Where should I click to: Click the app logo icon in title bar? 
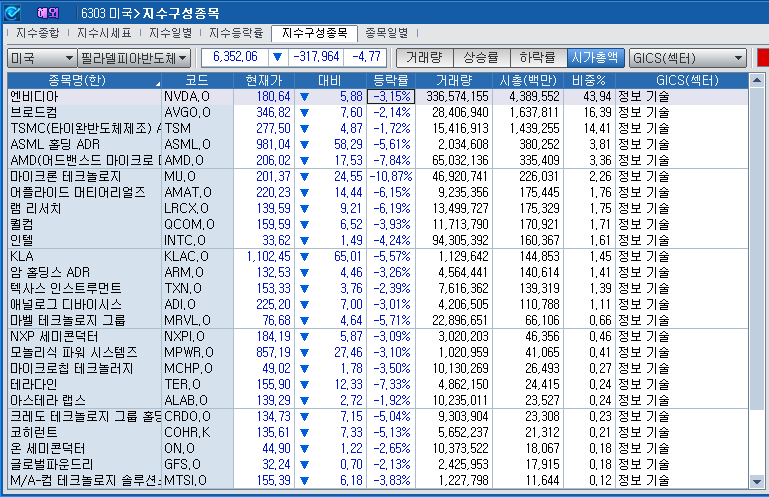point(12,13)
